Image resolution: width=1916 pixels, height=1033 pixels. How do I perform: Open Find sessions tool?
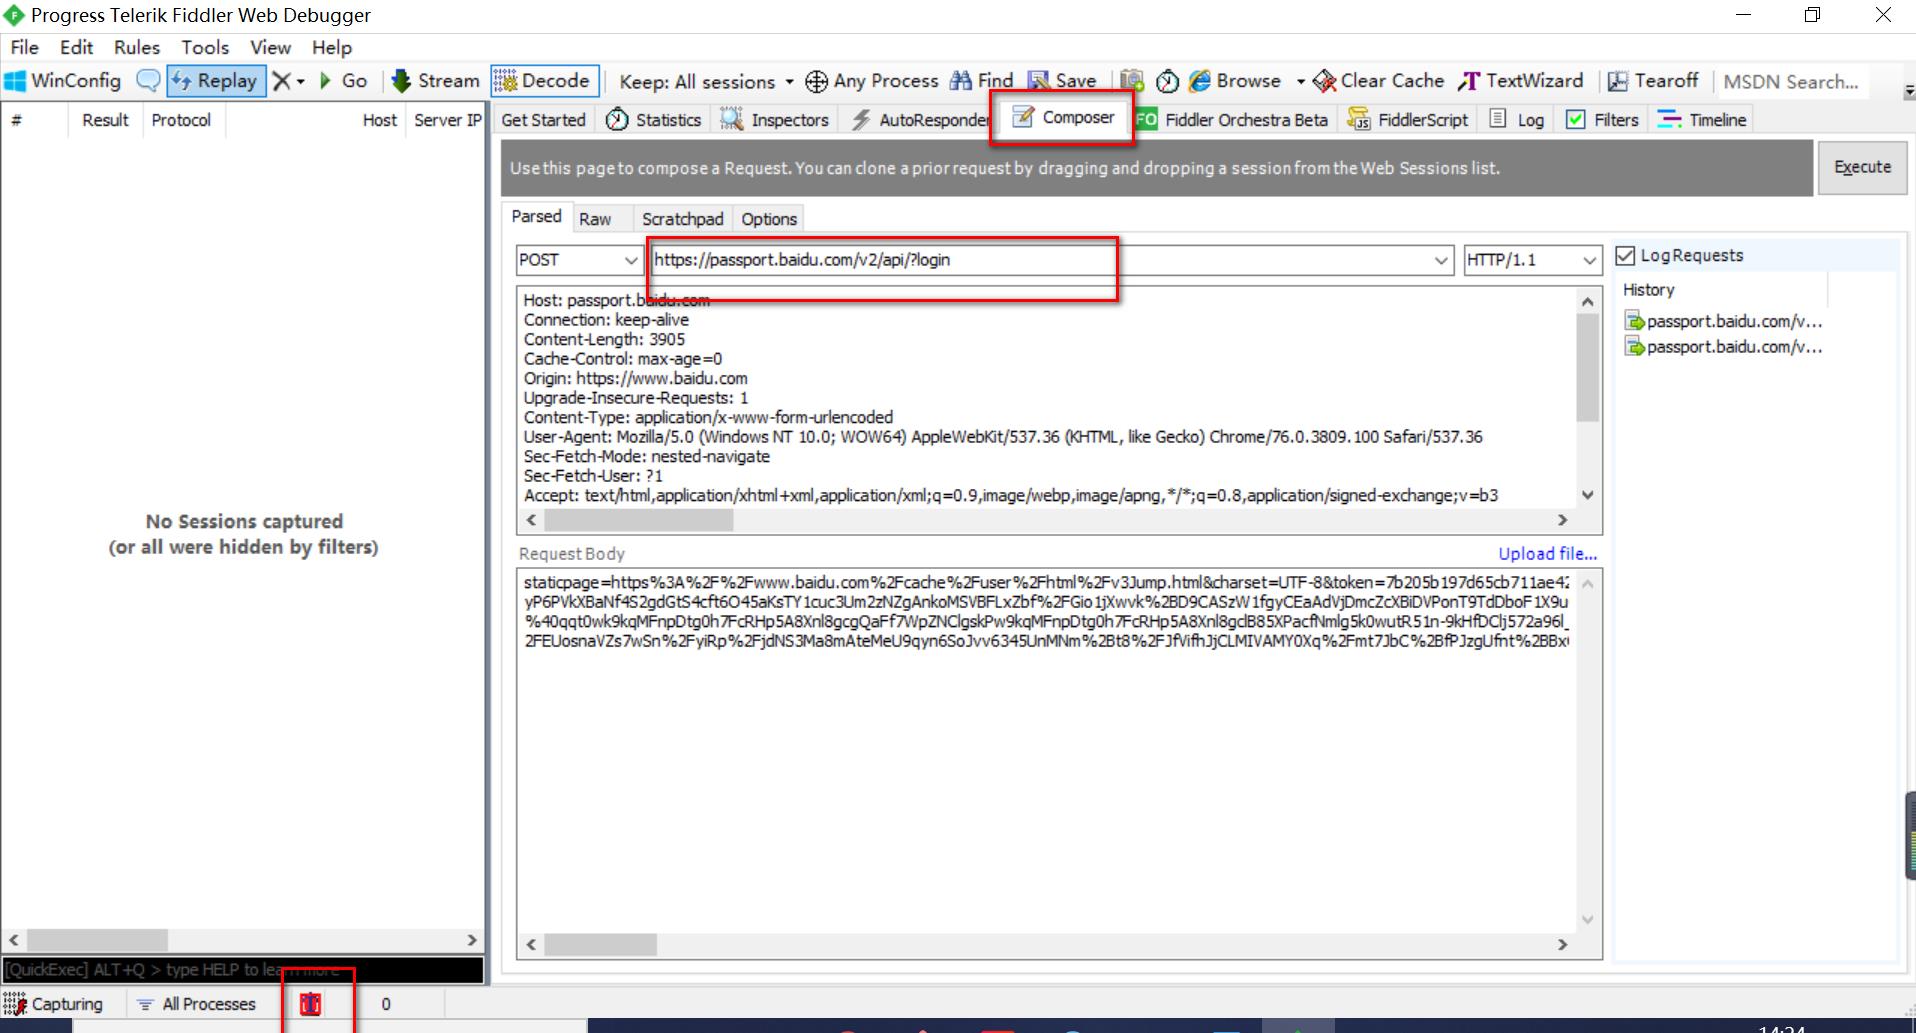click(982, 81)
